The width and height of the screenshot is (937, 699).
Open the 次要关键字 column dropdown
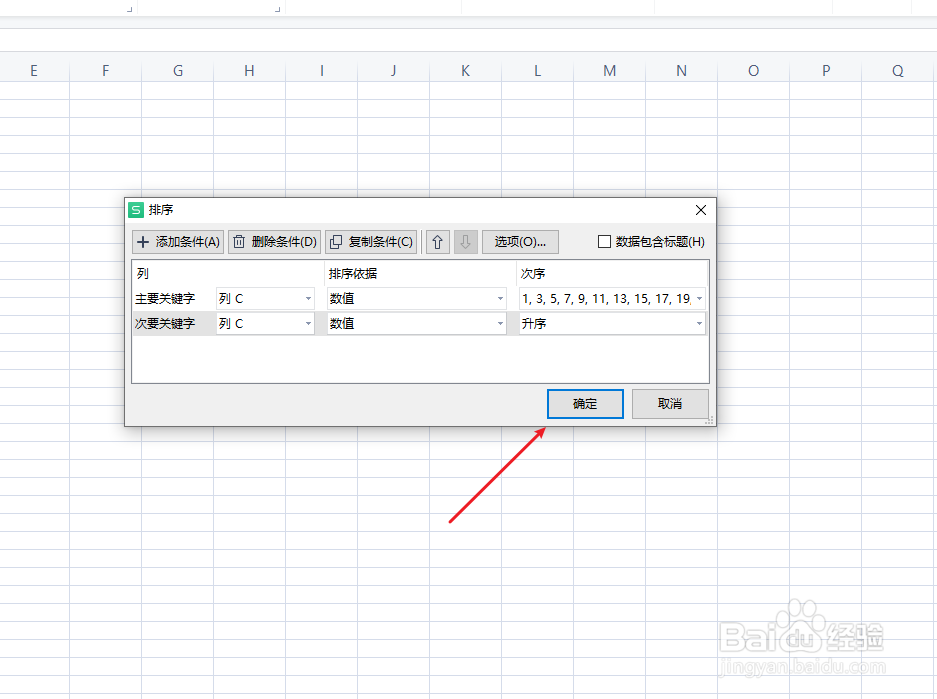[309, 323]
